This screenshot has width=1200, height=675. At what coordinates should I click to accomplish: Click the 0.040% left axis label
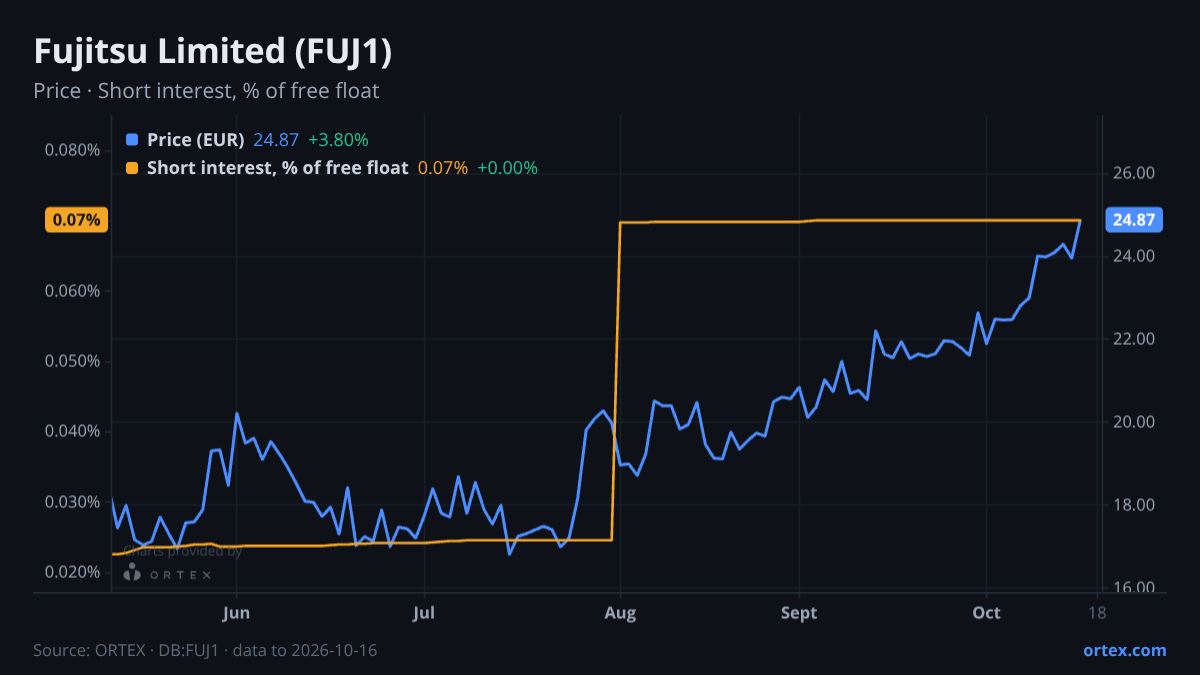[x=72, y=431]
